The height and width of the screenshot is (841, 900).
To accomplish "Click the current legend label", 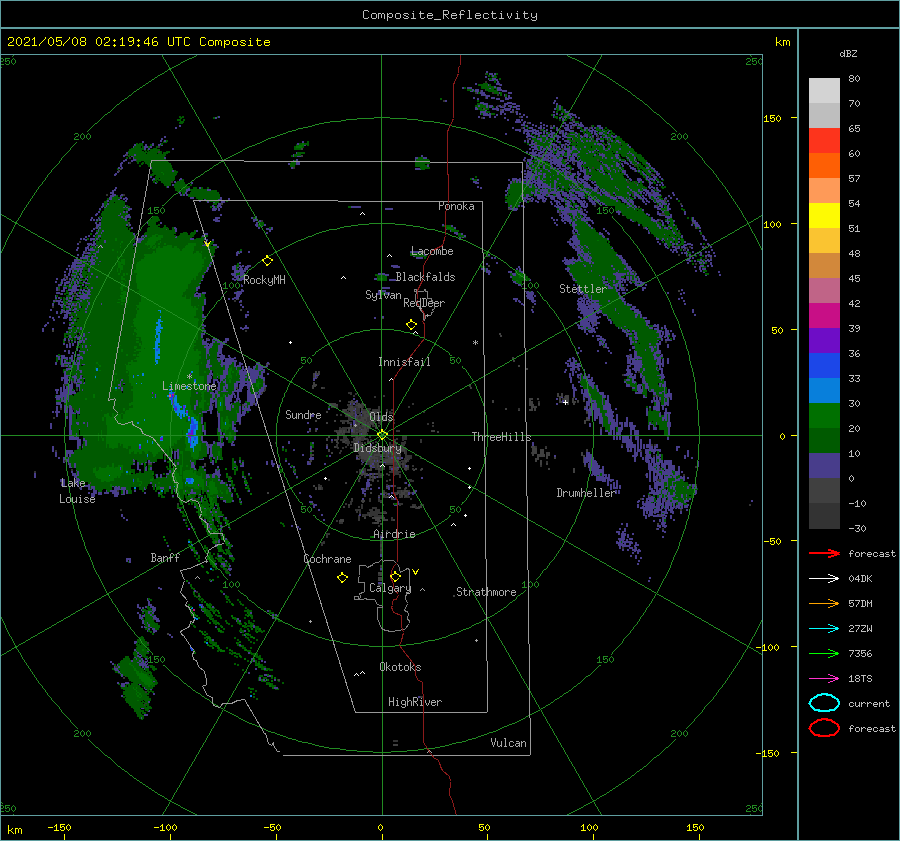I will (x=869, y=703).
